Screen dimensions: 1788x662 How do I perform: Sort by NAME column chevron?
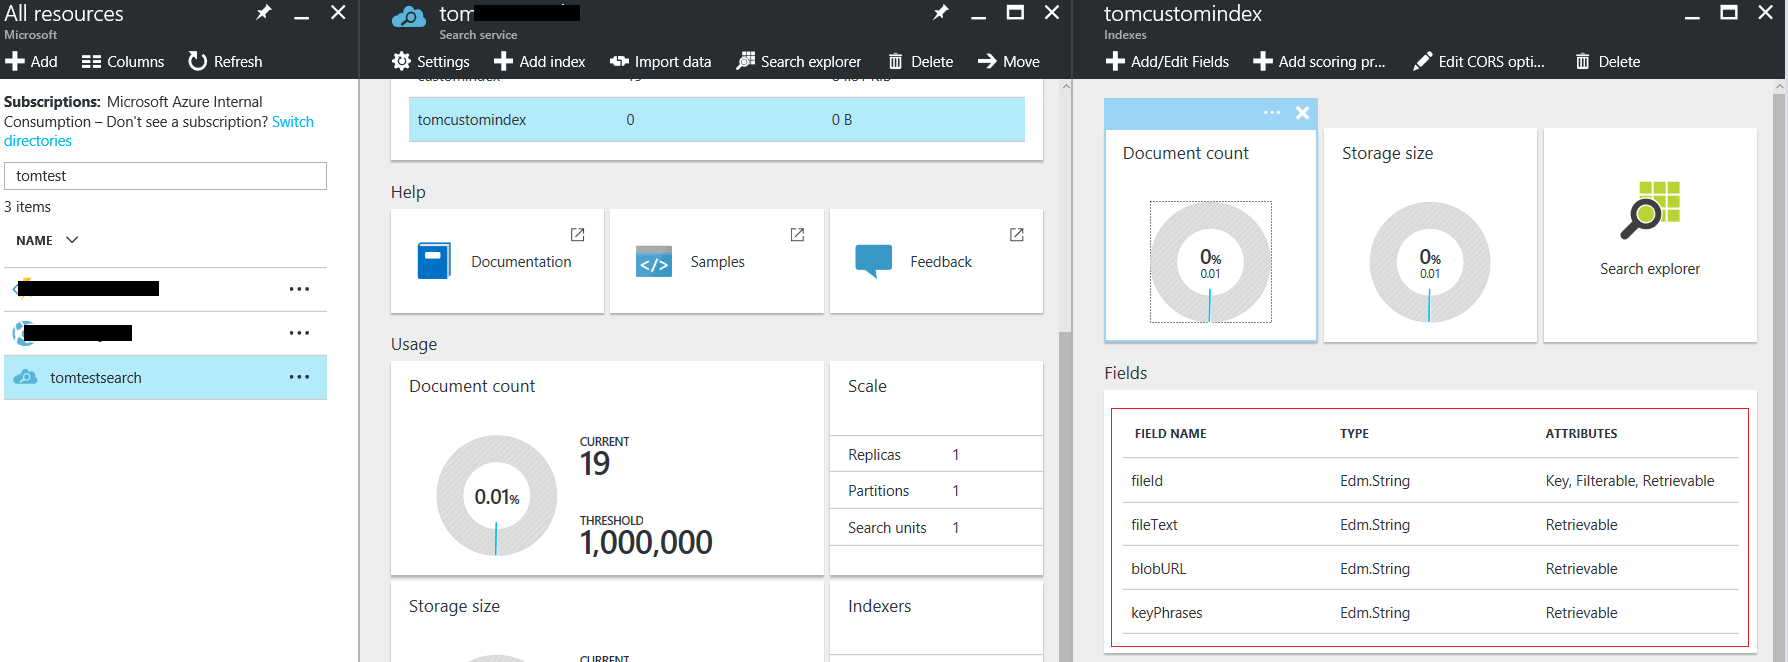click(x=72, y=240)
